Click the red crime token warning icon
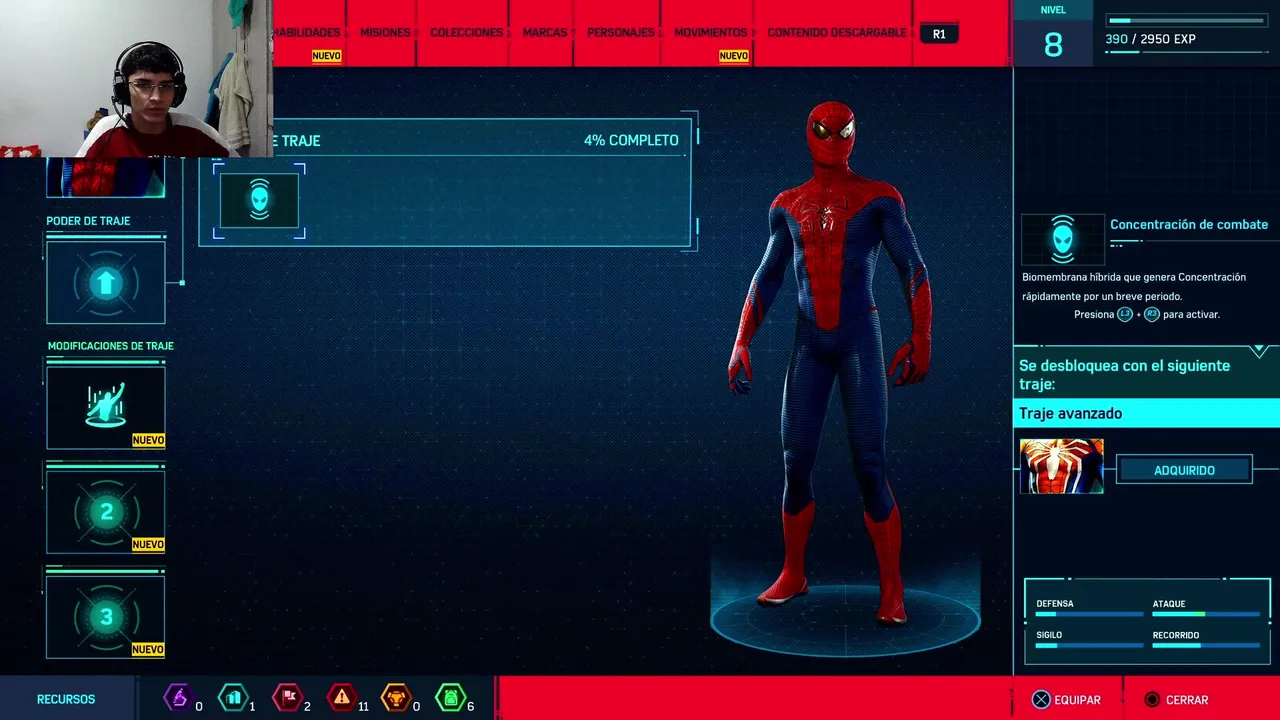 (342, 697)
